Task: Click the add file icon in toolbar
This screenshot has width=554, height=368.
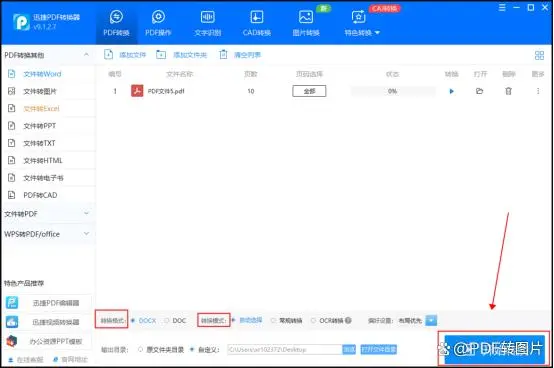Action: [x=108, y=55]
